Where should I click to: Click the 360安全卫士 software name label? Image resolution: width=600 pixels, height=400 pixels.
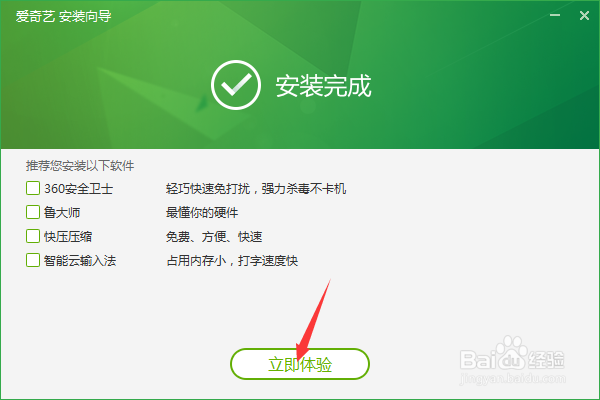point(78,189)
